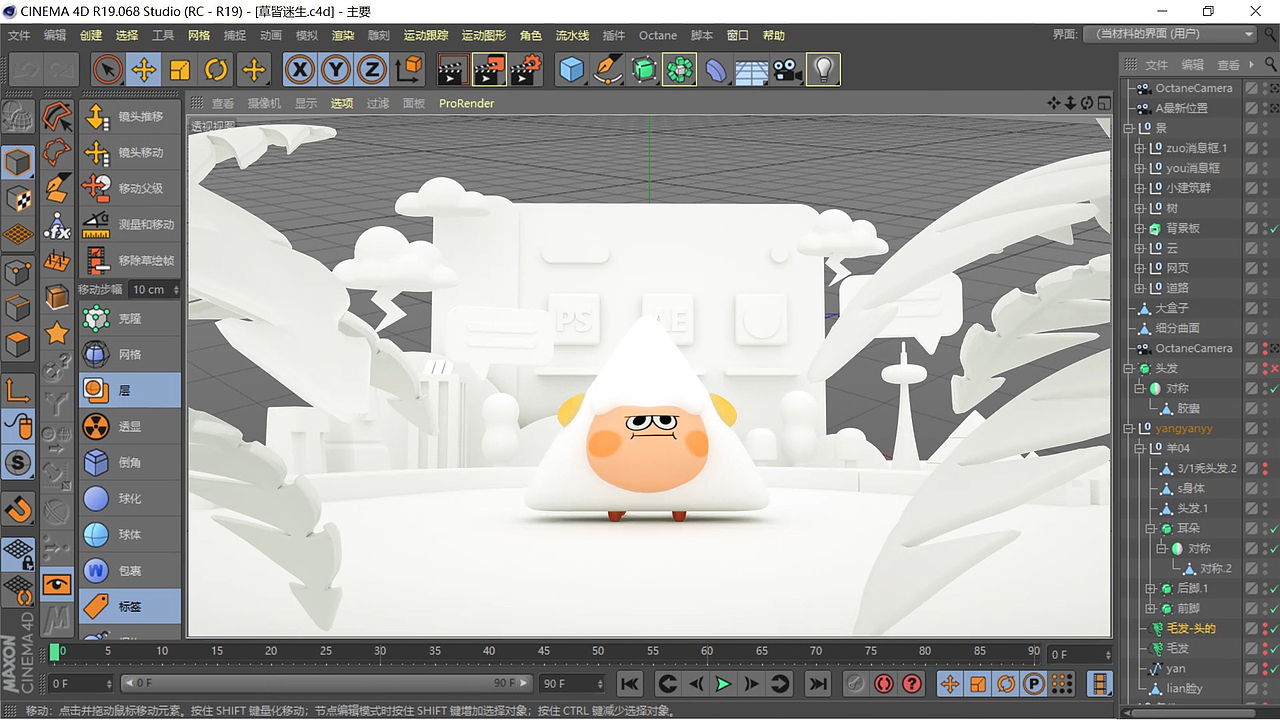Collapse the 景 group in object tree
This screenshot has width=1280, height=720.
(1128, 128)
